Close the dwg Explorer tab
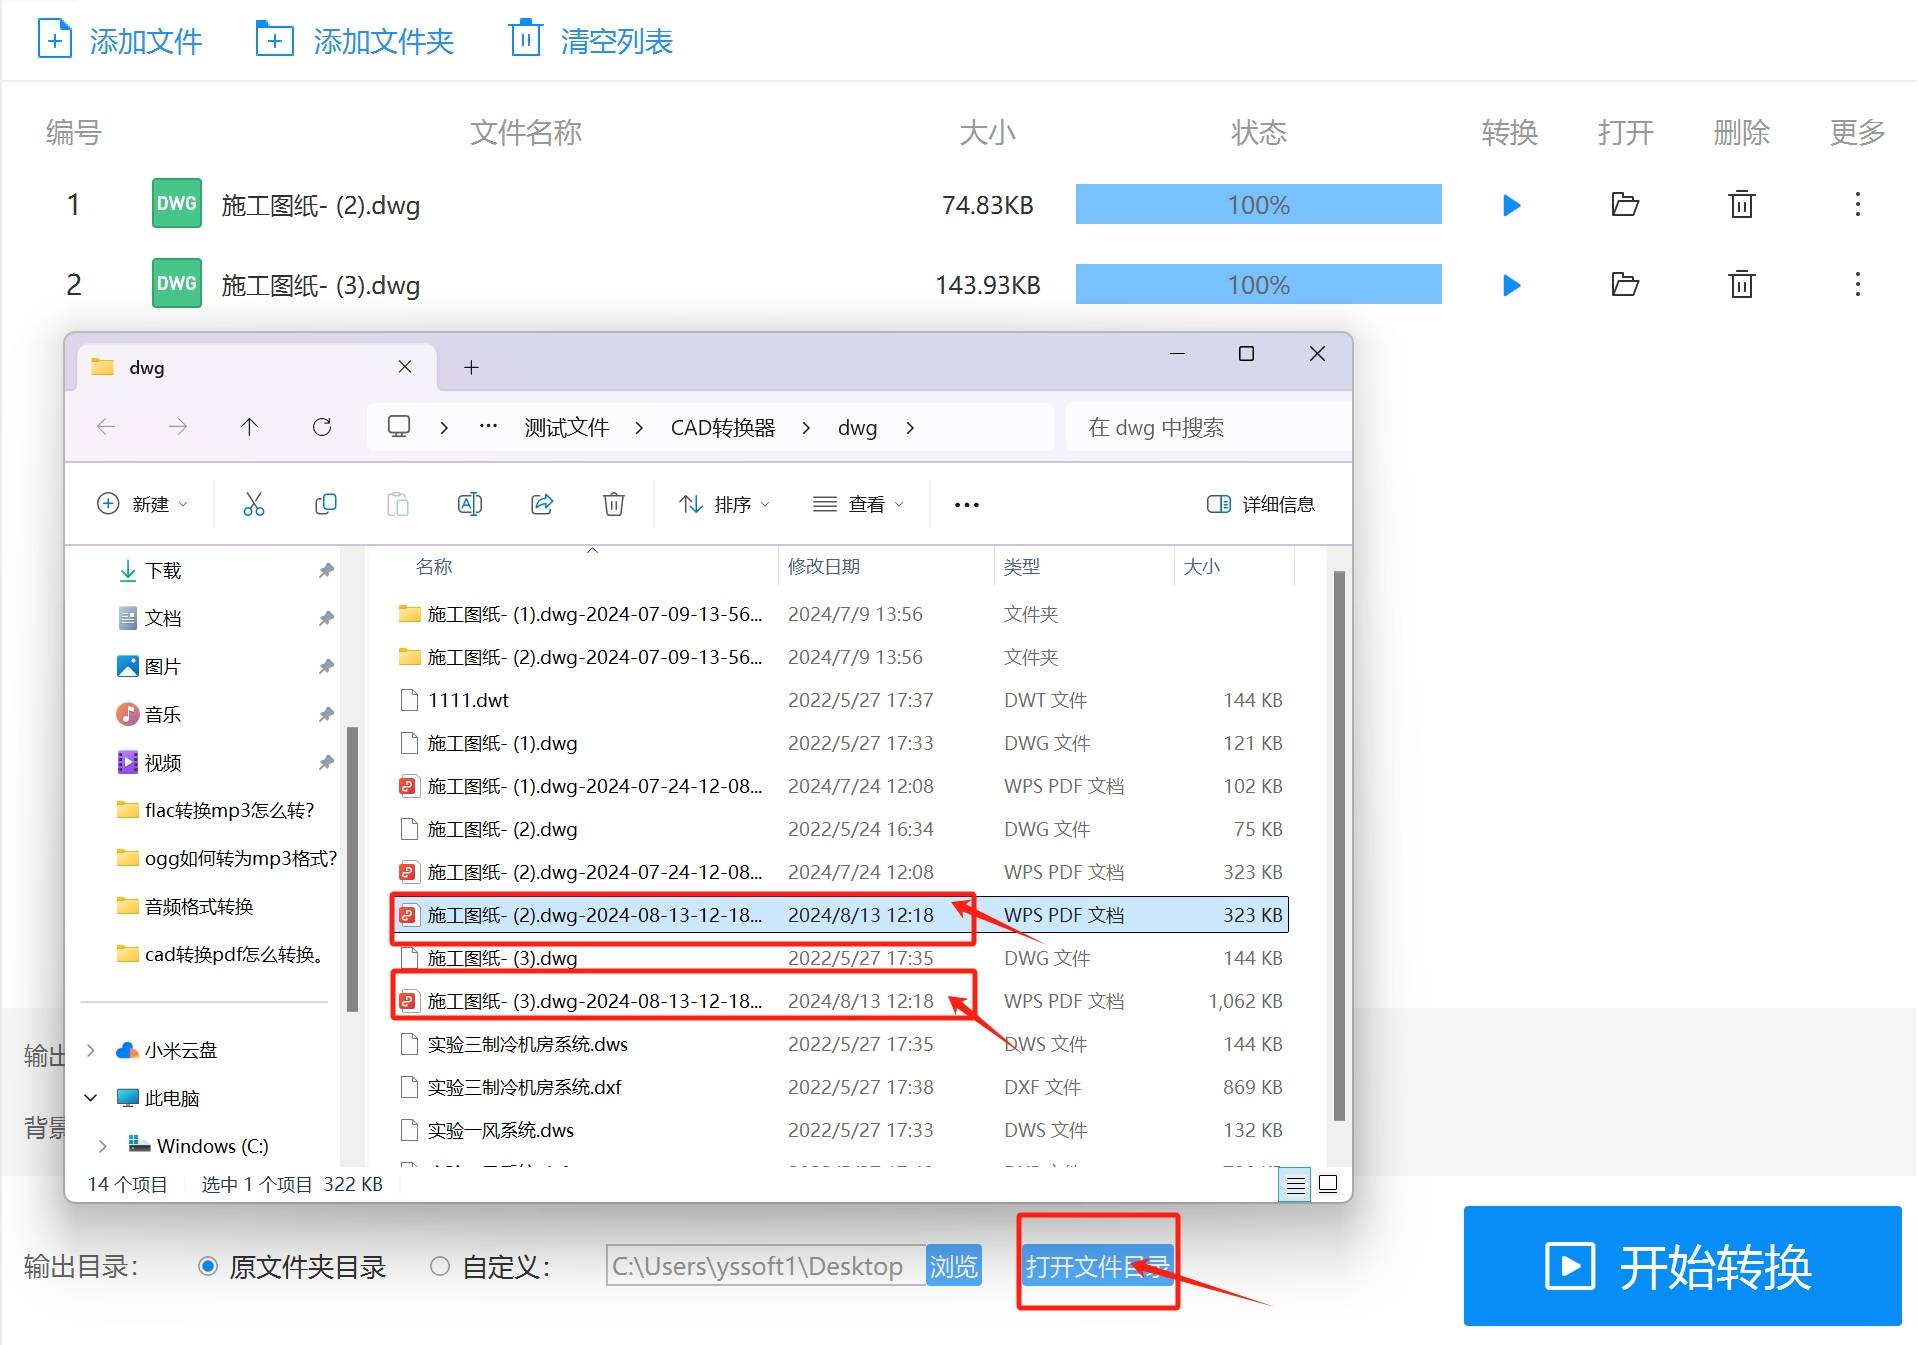Image resolution: width=1918 pixels, height=1345 pixels. (405, 367)
